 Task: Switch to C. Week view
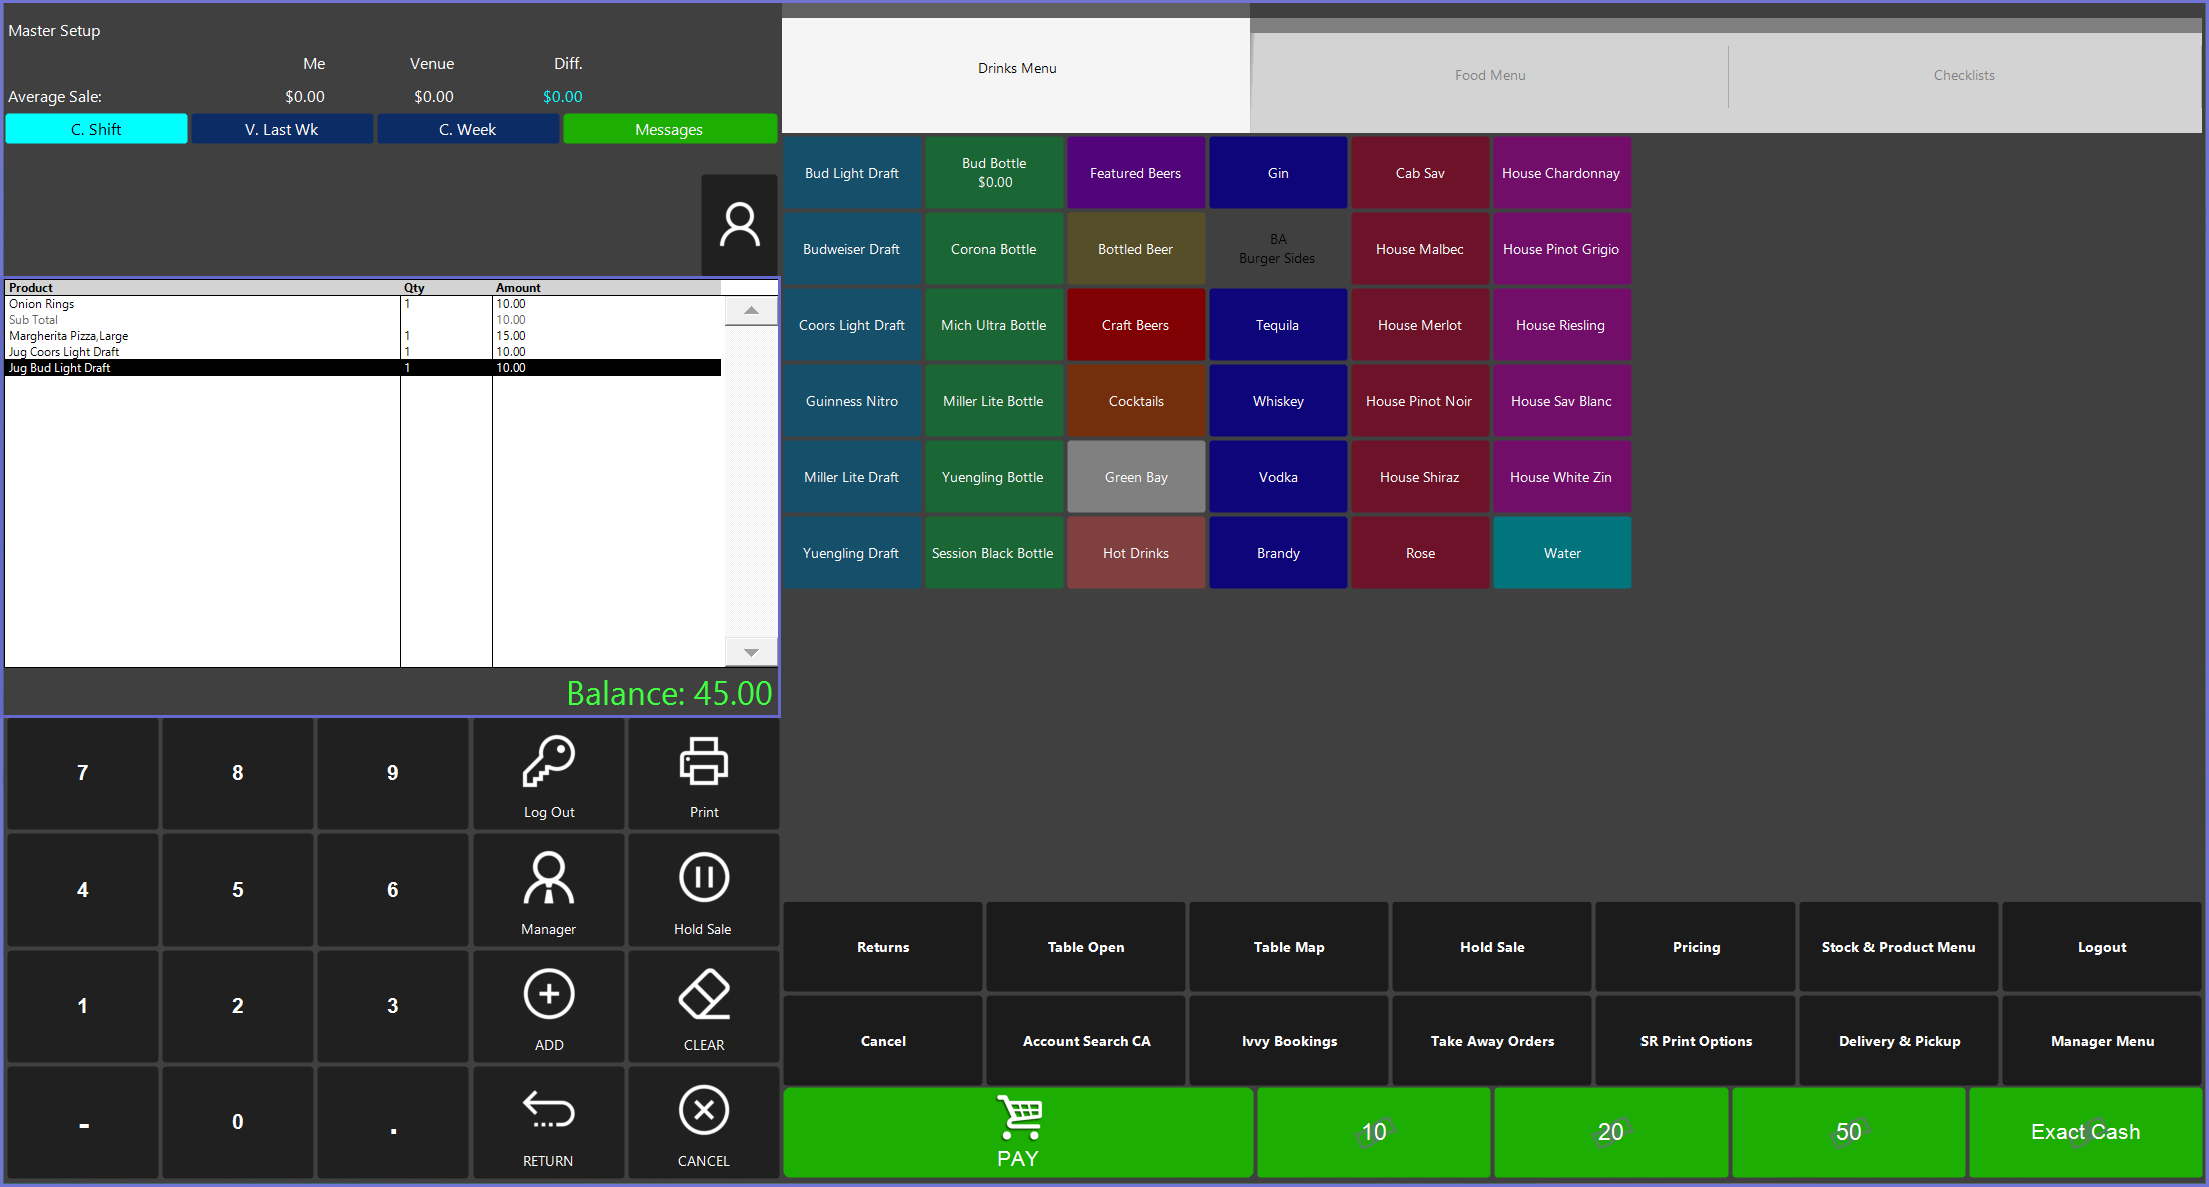click(467, 129)
